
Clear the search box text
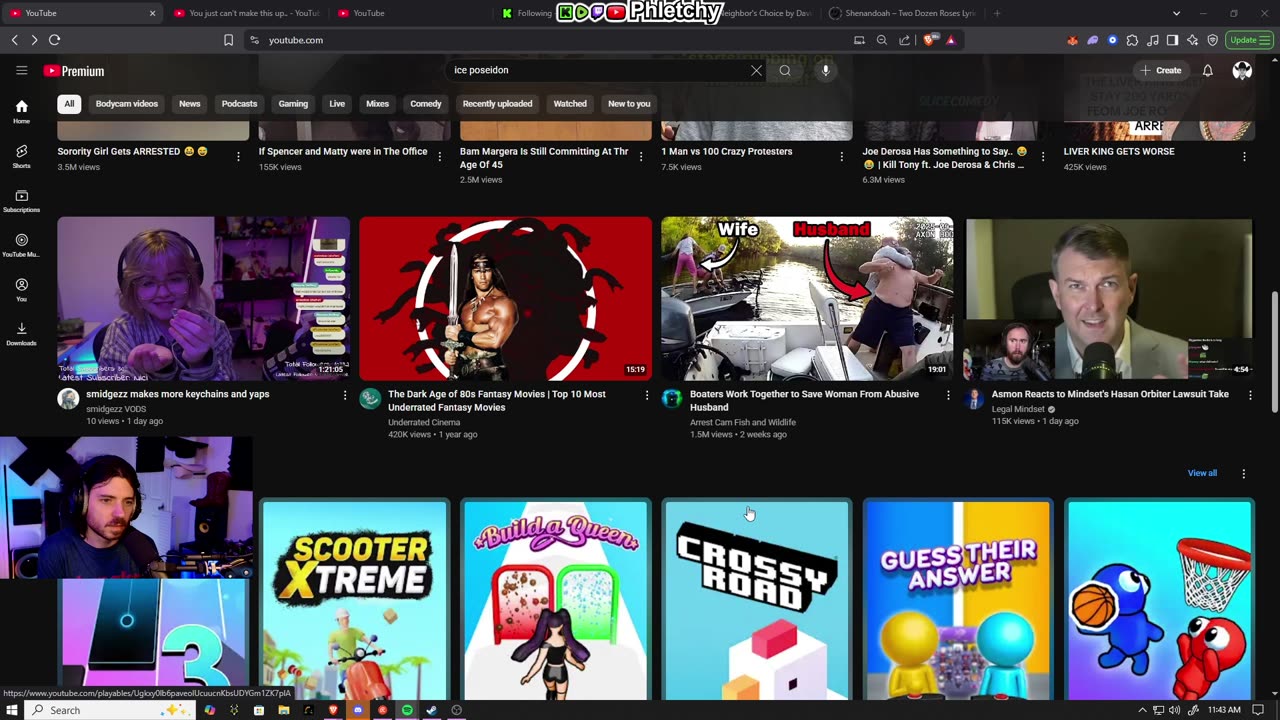(756, 70)
